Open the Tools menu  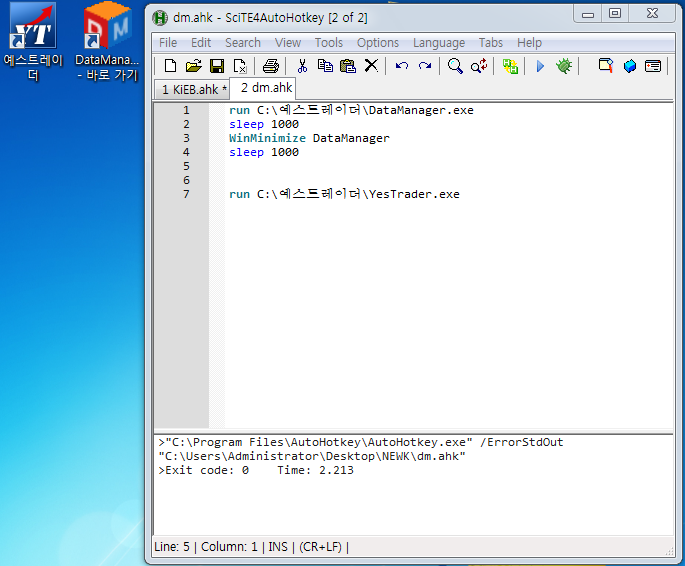[x=328, y=43]
